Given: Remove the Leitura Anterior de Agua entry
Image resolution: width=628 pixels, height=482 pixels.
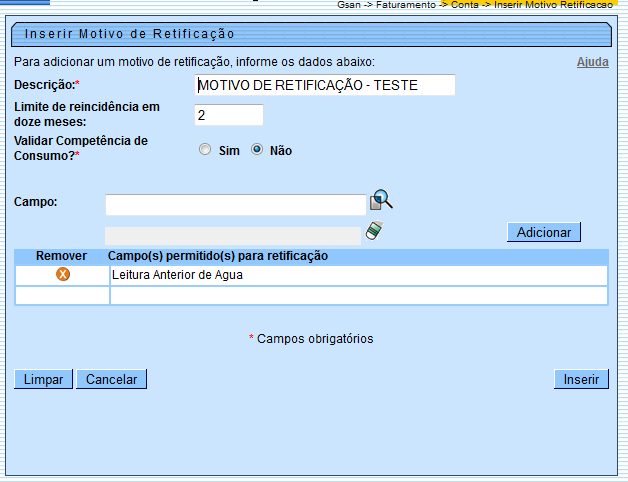Looking at the screenshot, I should point(62,274).
